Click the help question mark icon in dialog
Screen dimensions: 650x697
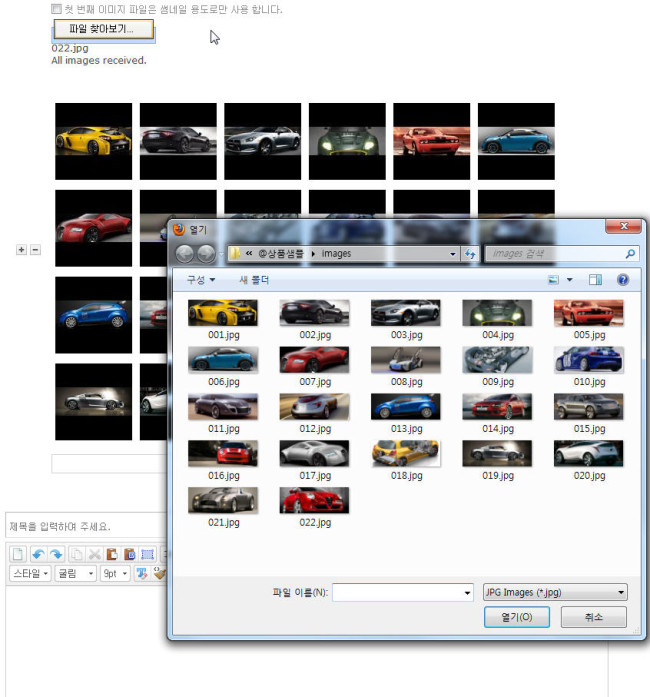click(622, 280)
